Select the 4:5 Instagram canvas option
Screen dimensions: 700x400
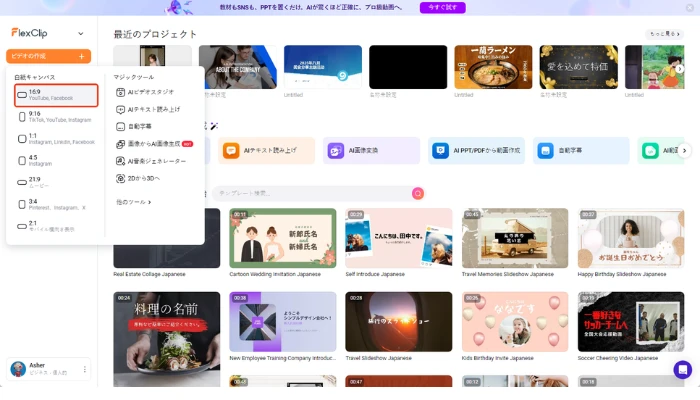[56, 161]
